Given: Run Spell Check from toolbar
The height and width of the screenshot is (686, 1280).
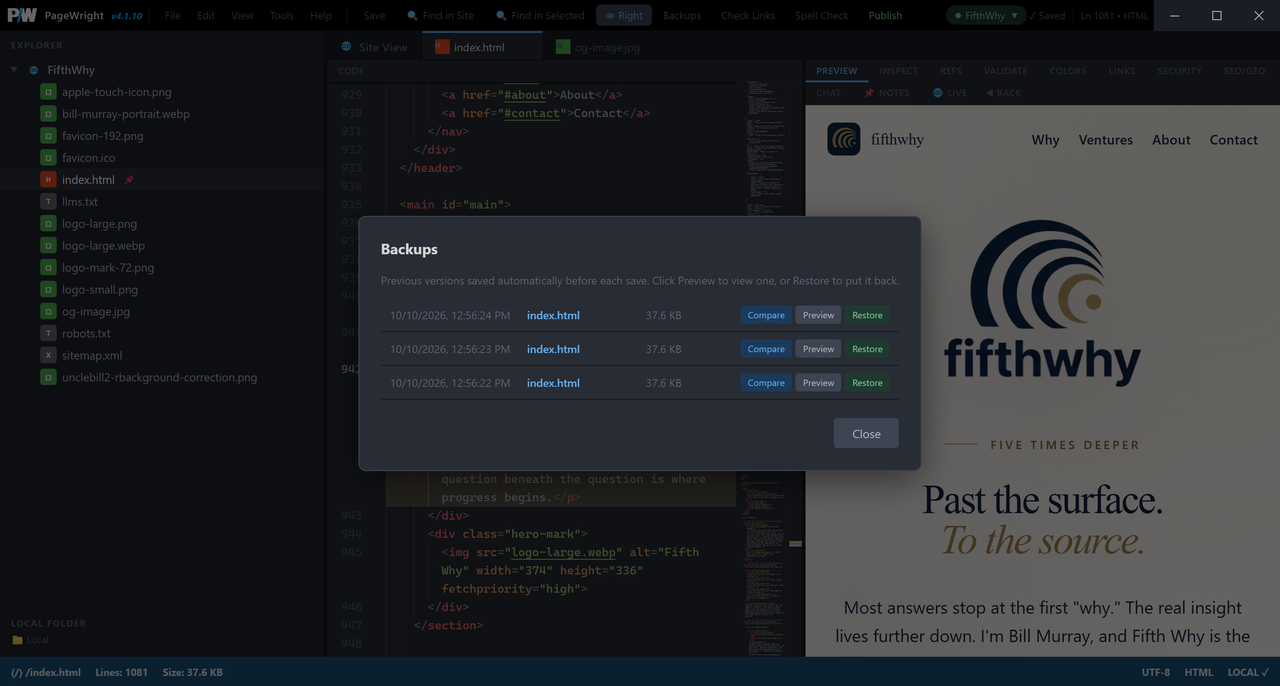Looking at the screenshot, I should 822,16.
